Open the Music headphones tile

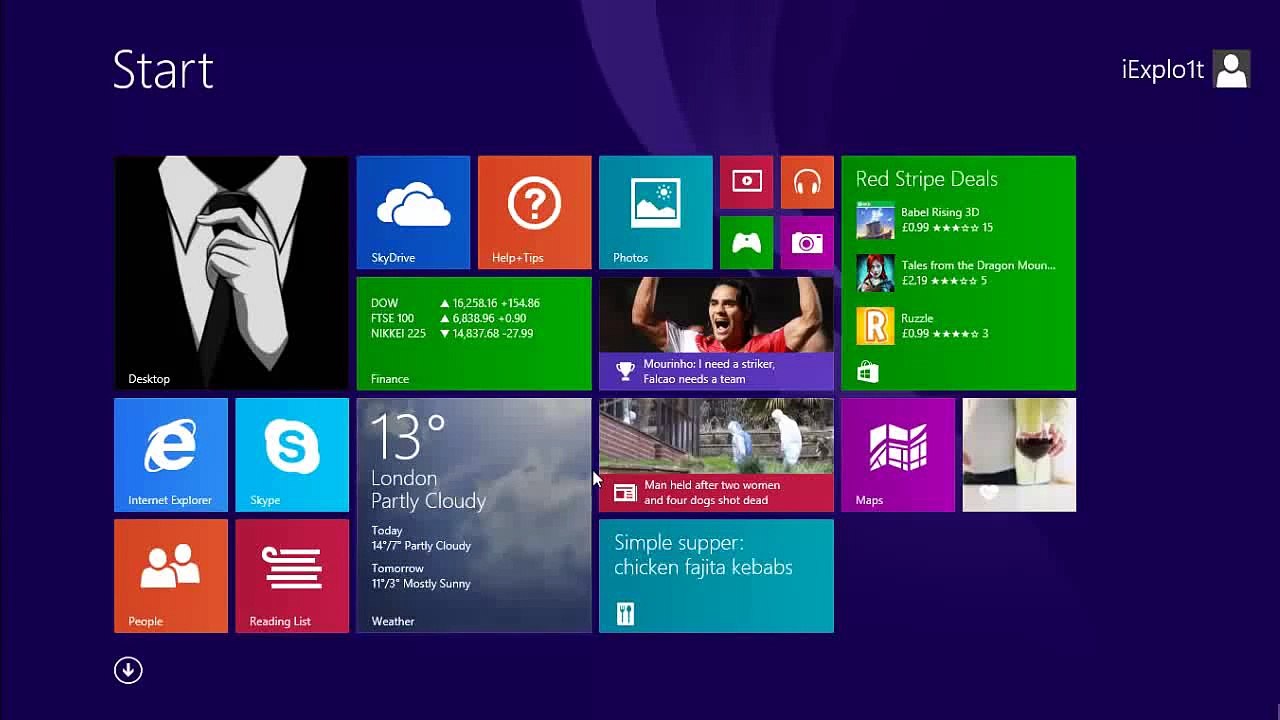[x=807, y=182]
